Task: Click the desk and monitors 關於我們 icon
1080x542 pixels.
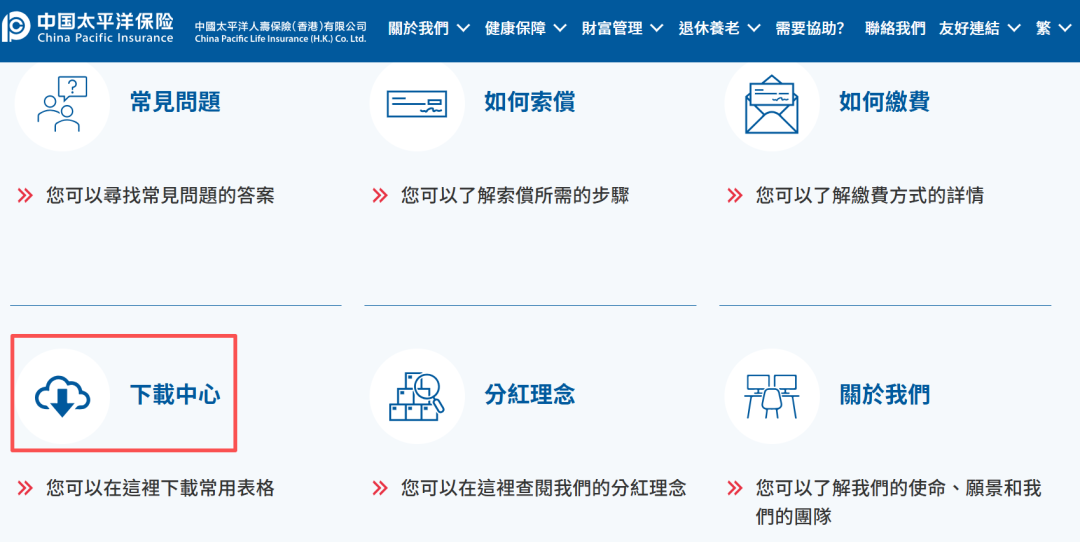Action: 772,397
